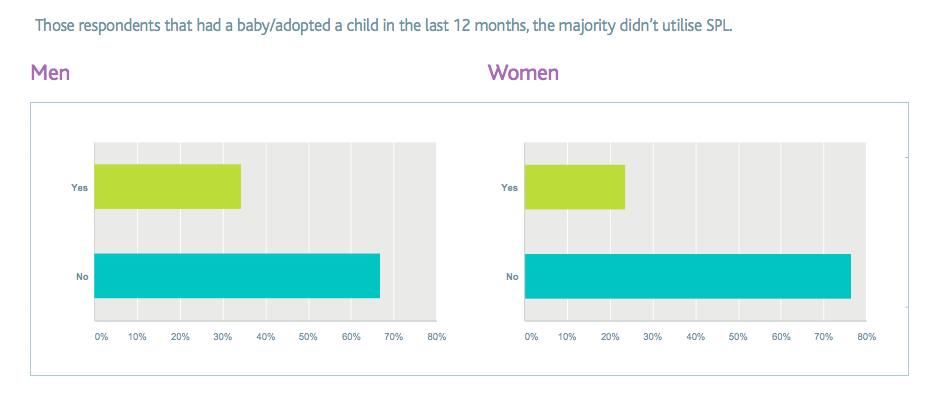
Task: Click the 40% axis label in Men chart
Action: pos(266,337)
